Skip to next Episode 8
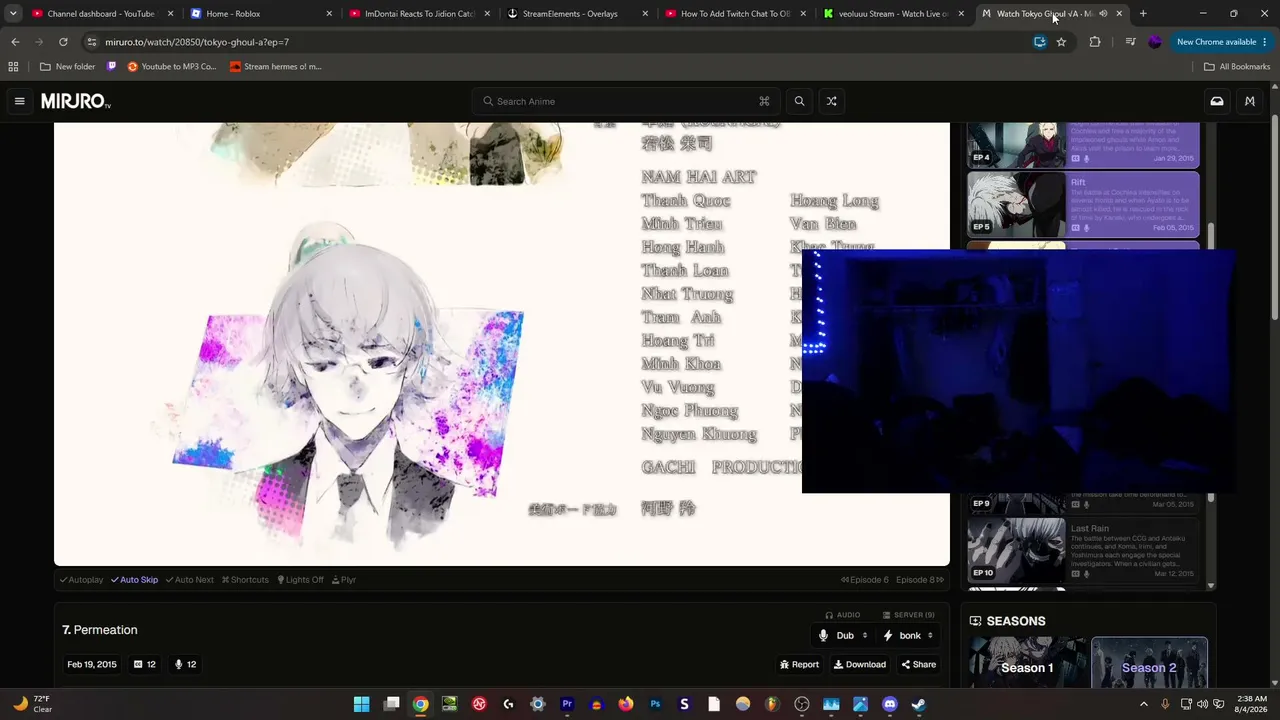Viewport: 1280px width, 720px height. [919, 580]
